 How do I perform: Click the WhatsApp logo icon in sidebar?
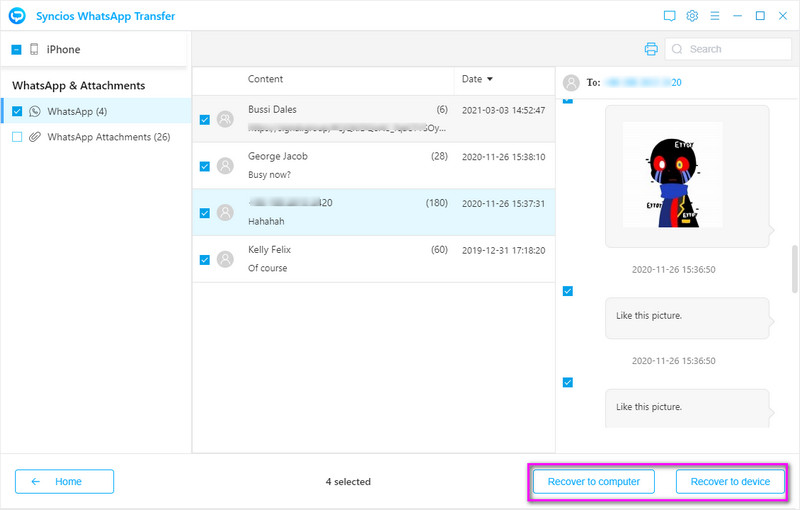coord(35,111)
